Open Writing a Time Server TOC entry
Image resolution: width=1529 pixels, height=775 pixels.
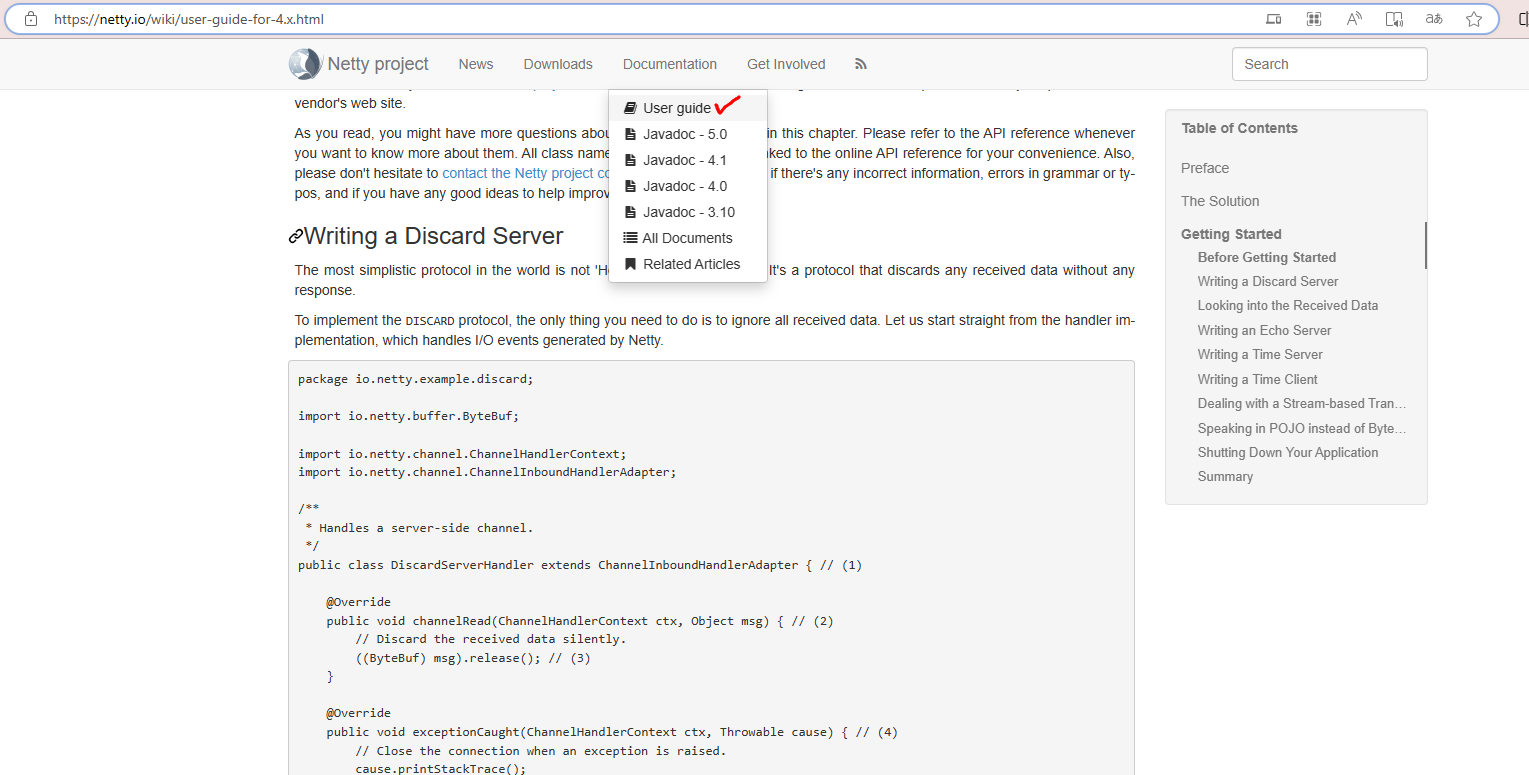[1260, 355]
